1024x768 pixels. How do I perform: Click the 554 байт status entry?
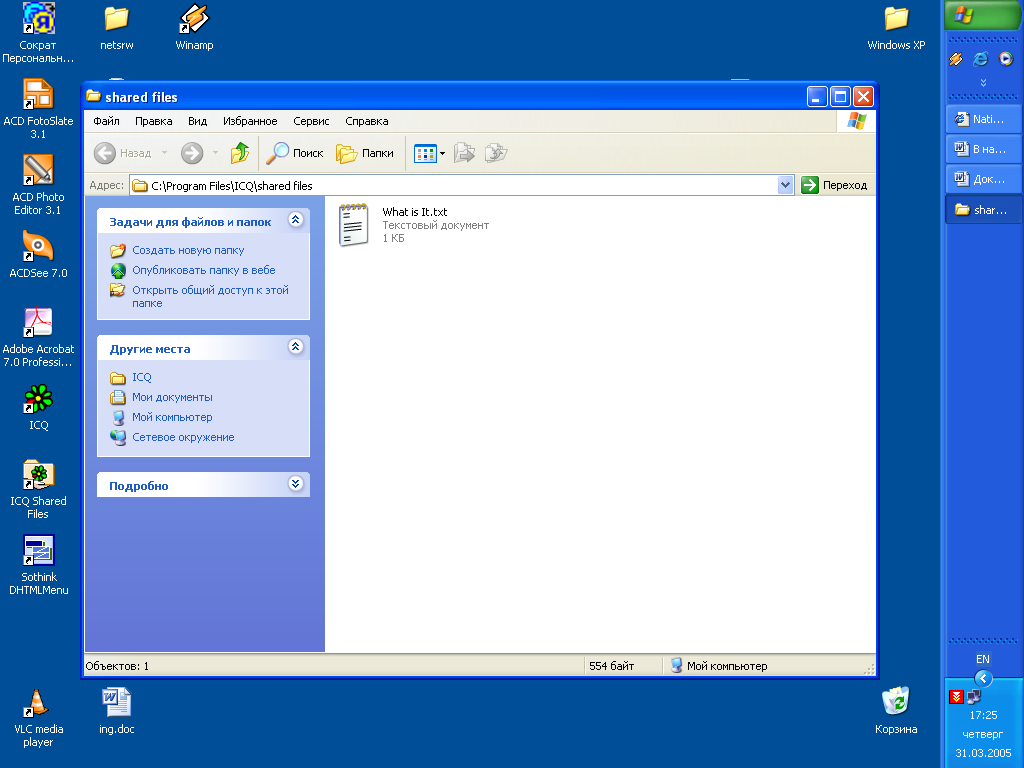611,666
